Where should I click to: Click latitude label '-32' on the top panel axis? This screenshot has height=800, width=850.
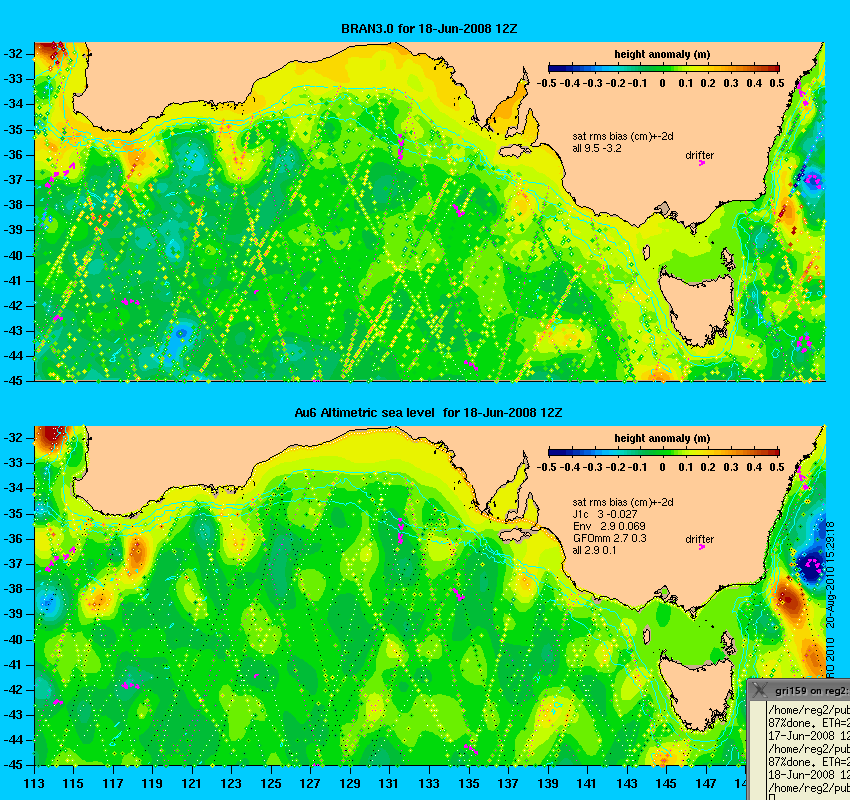point(13,54)
